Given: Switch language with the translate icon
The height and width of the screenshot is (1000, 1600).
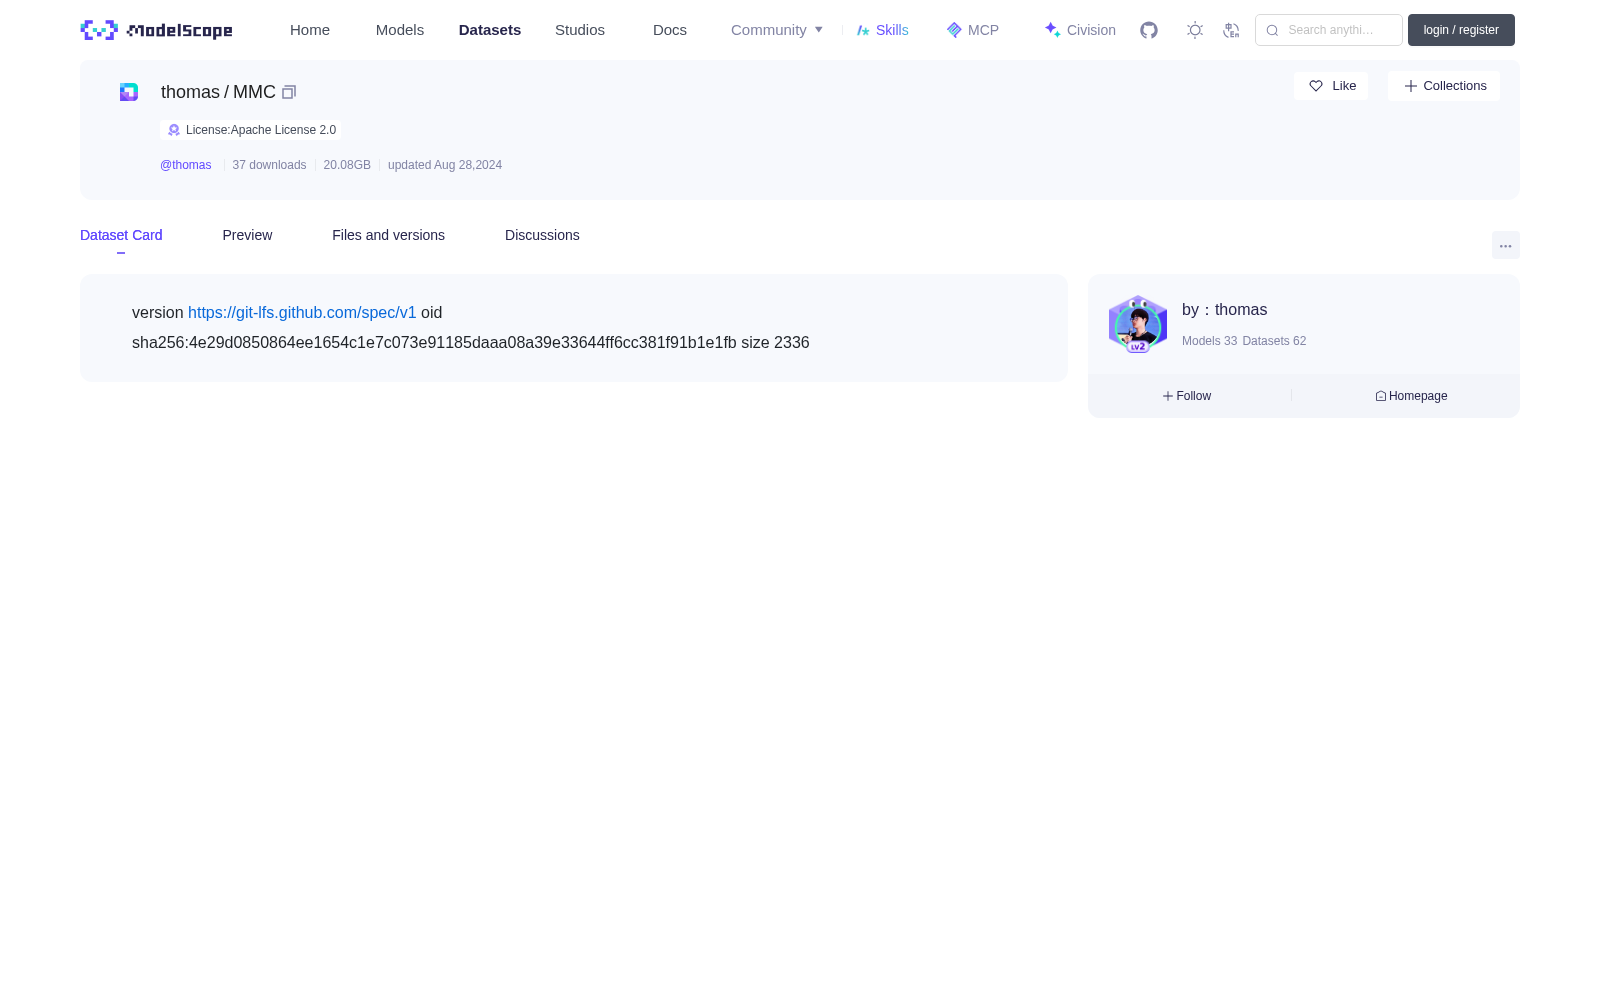Looking at the screenshot, I should point(1231,30).
